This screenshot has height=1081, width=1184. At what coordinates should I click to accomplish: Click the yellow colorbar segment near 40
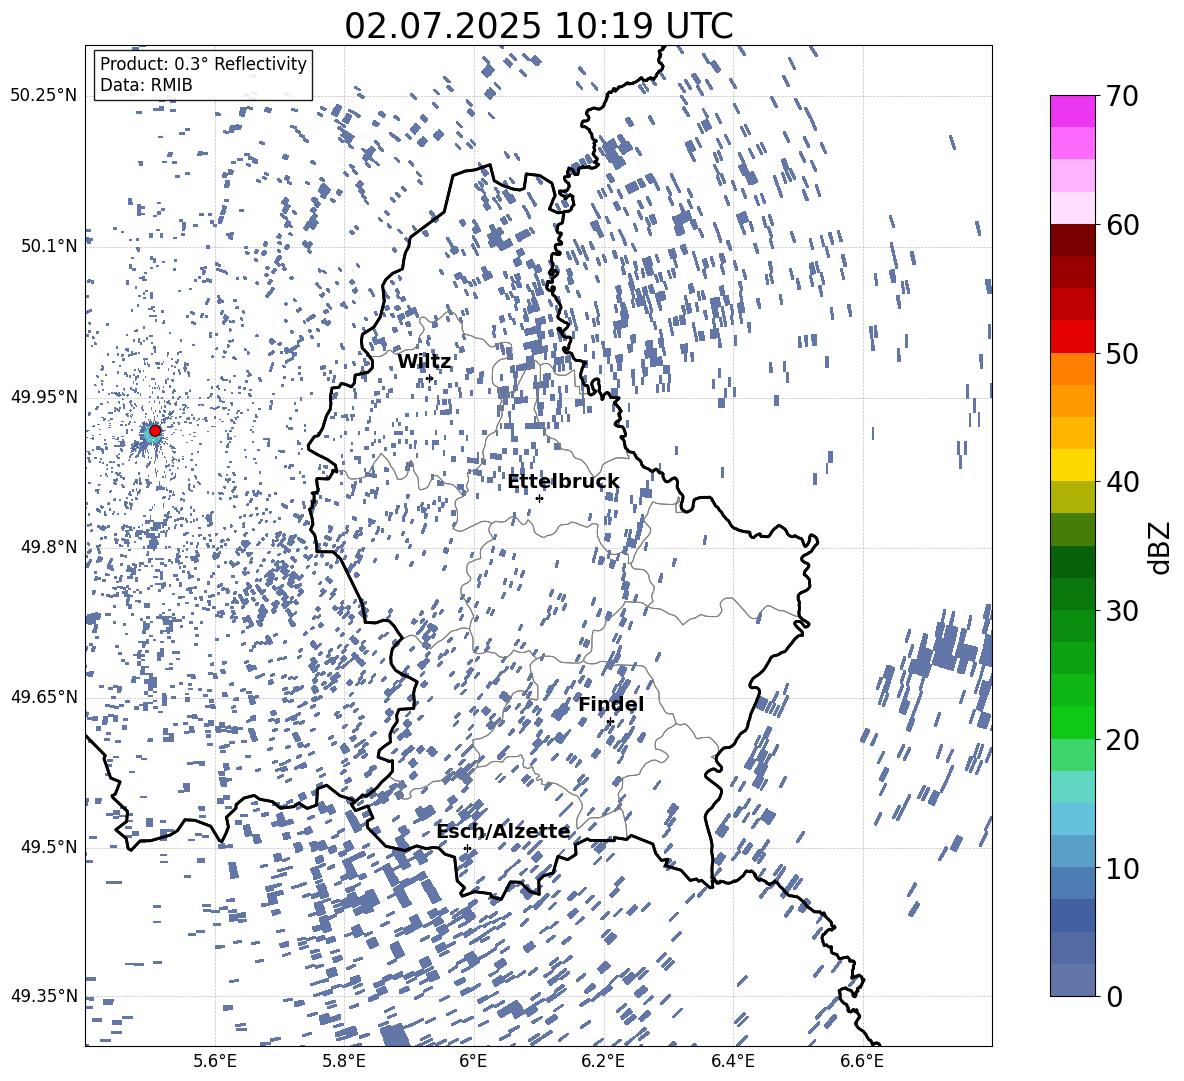[1072, 465]
